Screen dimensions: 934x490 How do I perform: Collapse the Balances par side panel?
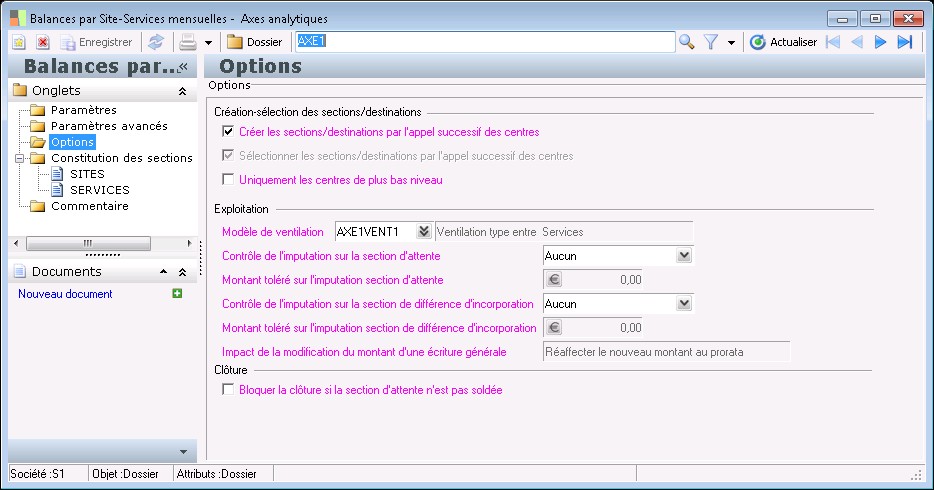click(x=183, y=67)
